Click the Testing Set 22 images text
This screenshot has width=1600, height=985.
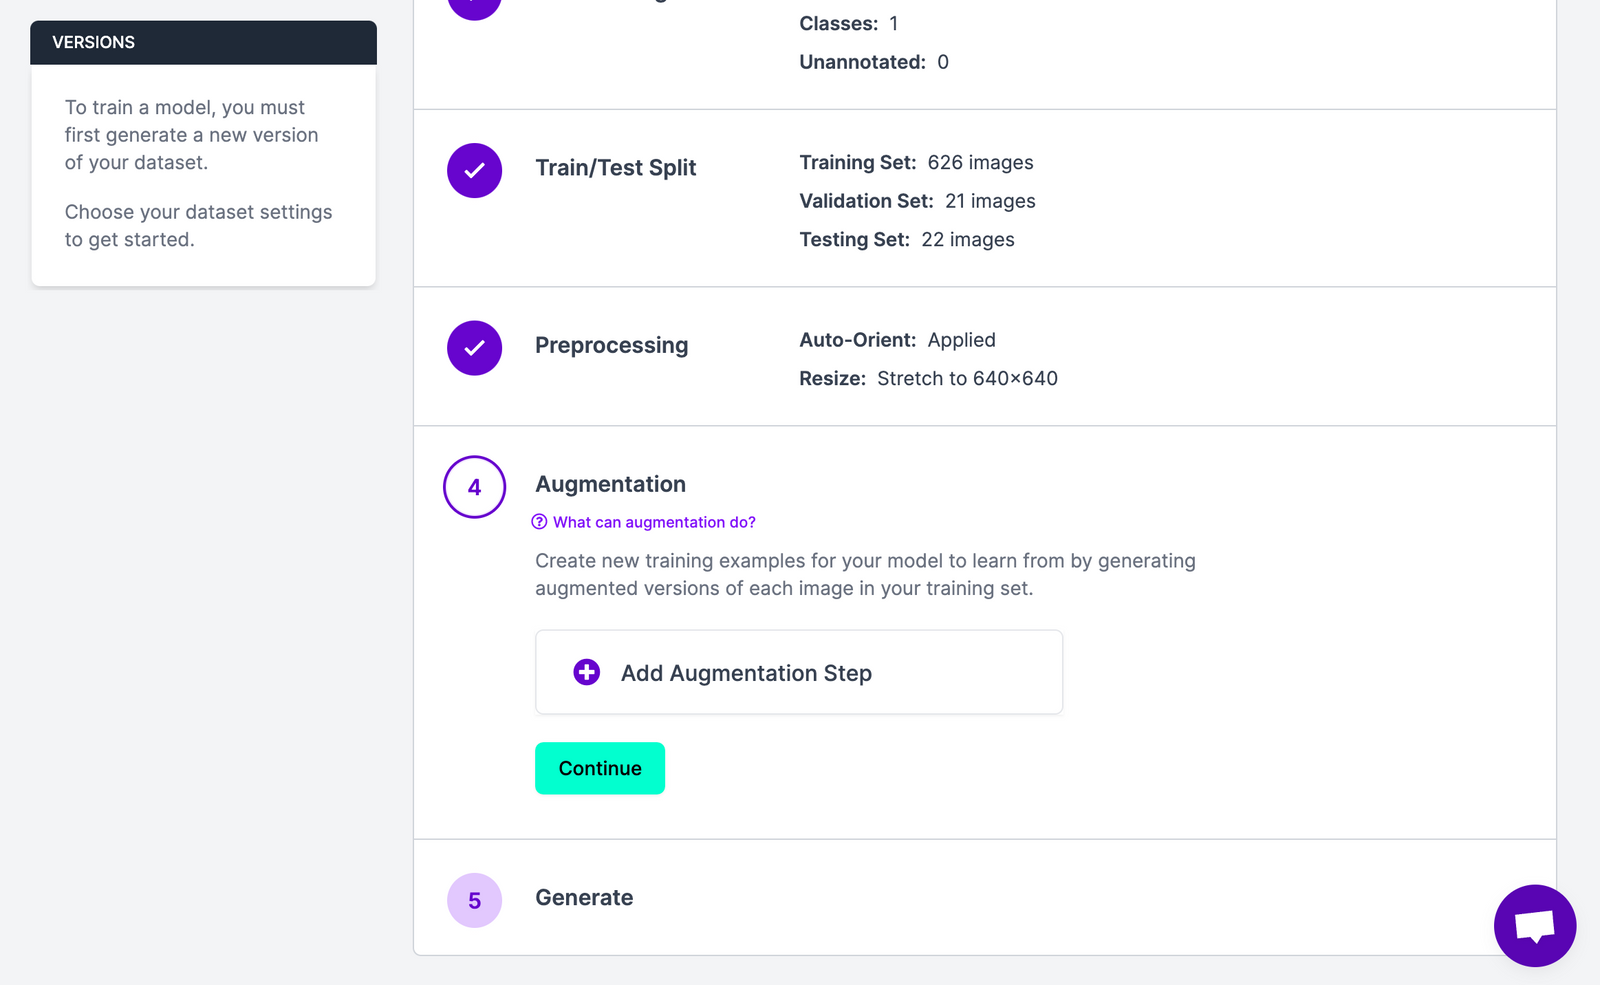click(x=906, y=239)
